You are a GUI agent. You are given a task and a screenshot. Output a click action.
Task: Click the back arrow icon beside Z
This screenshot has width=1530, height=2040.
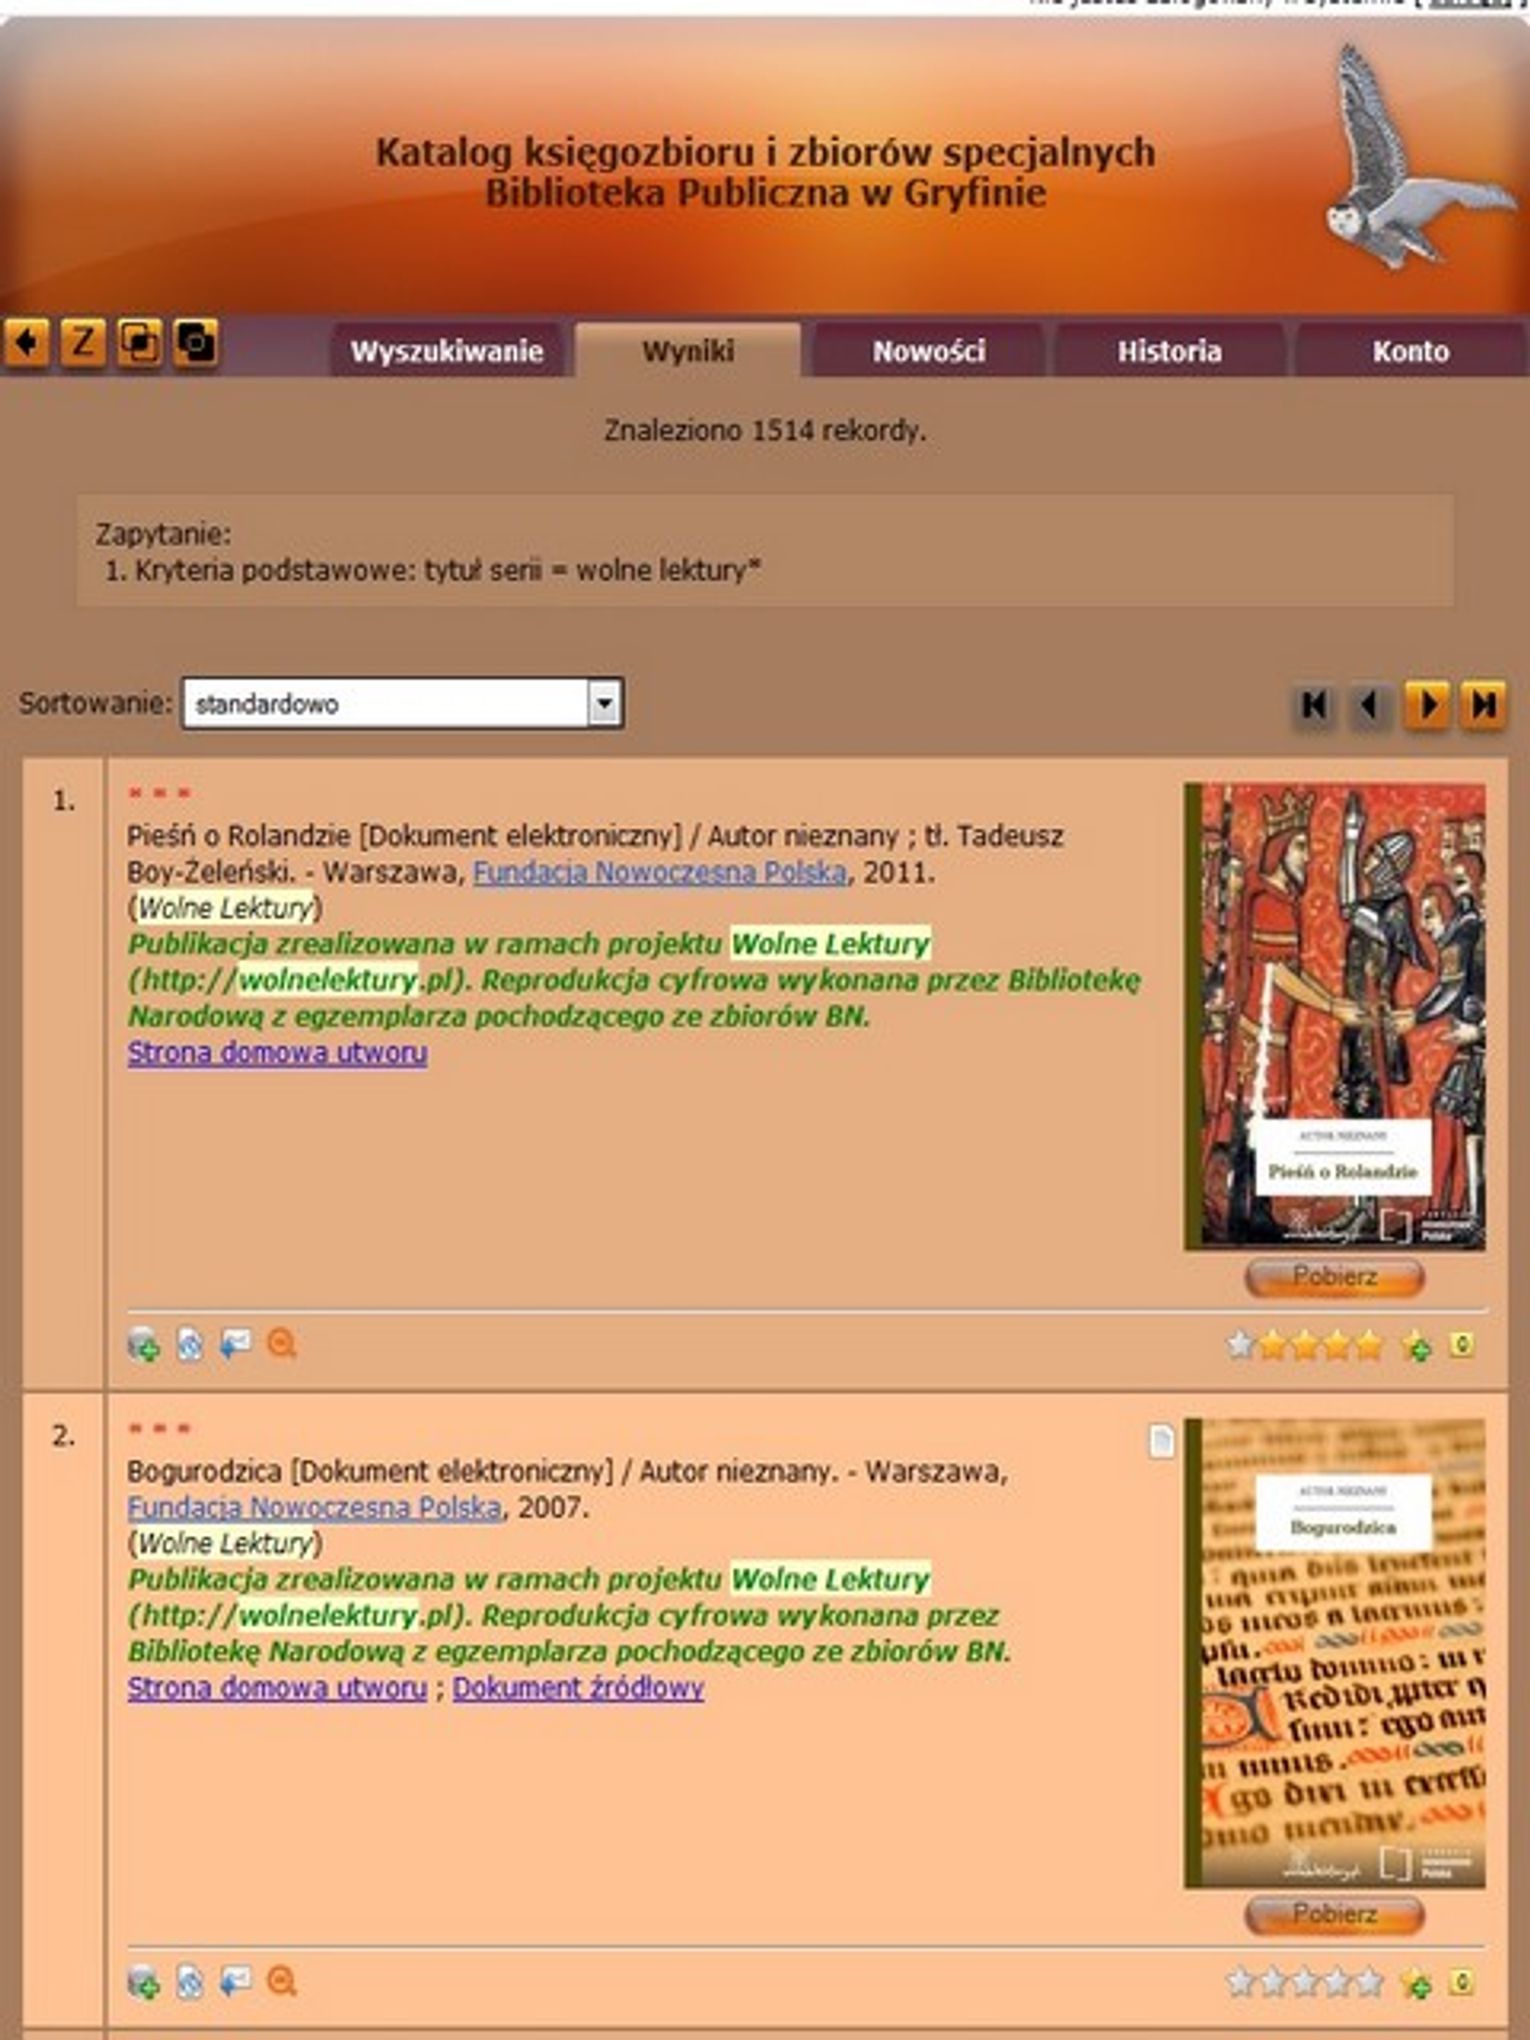[26, 343]
